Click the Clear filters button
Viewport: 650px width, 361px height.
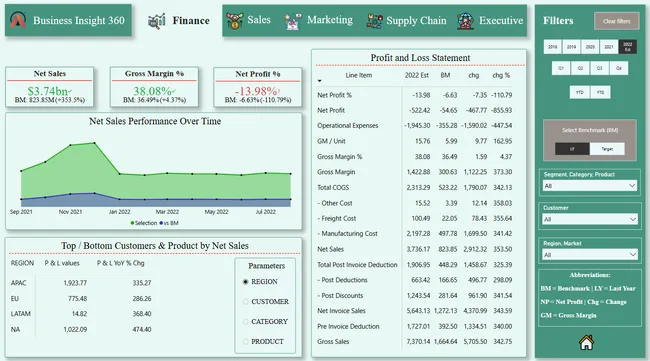pos(616,21)
